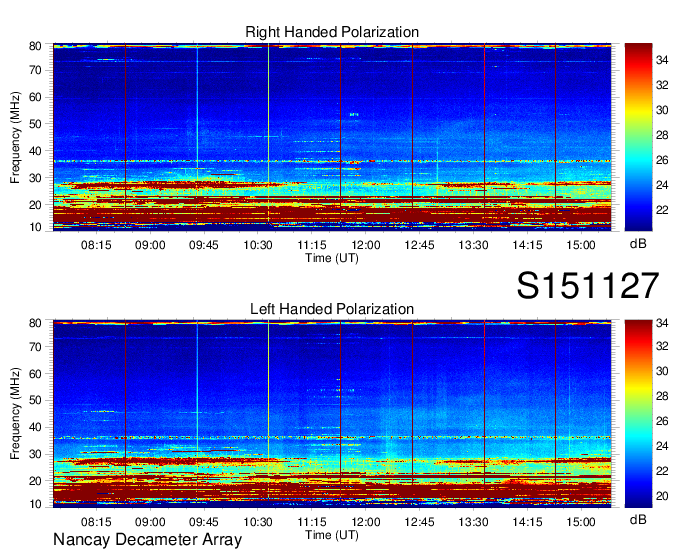Click the 12:45 time tick on the Right Handed plot
The height and width of the screenshot is (552, 680).
pyautogui.click(x=419, y=245)
